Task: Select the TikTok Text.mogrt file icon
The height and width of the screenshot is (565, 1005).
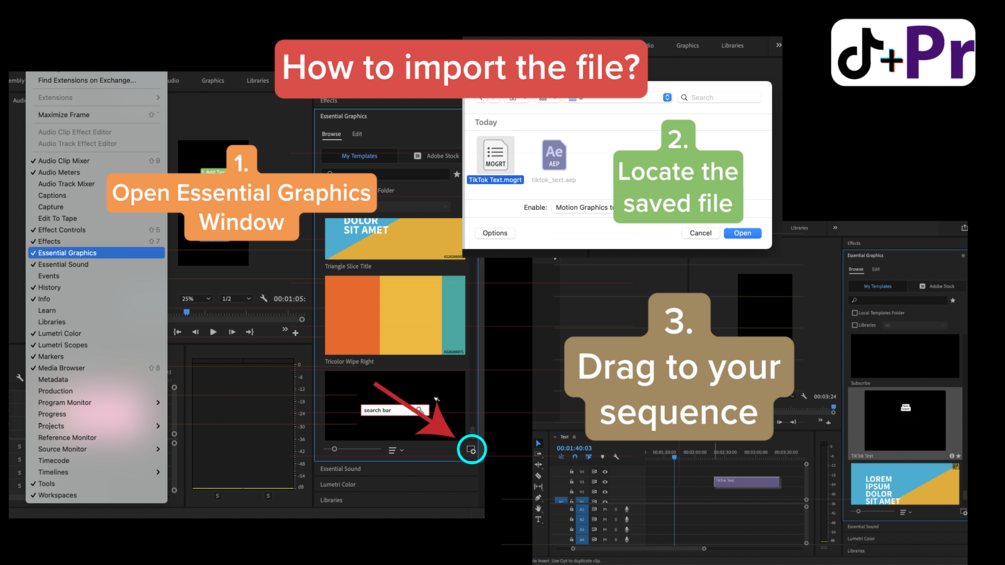Action: pyautogui.click(x=495, y=154)
